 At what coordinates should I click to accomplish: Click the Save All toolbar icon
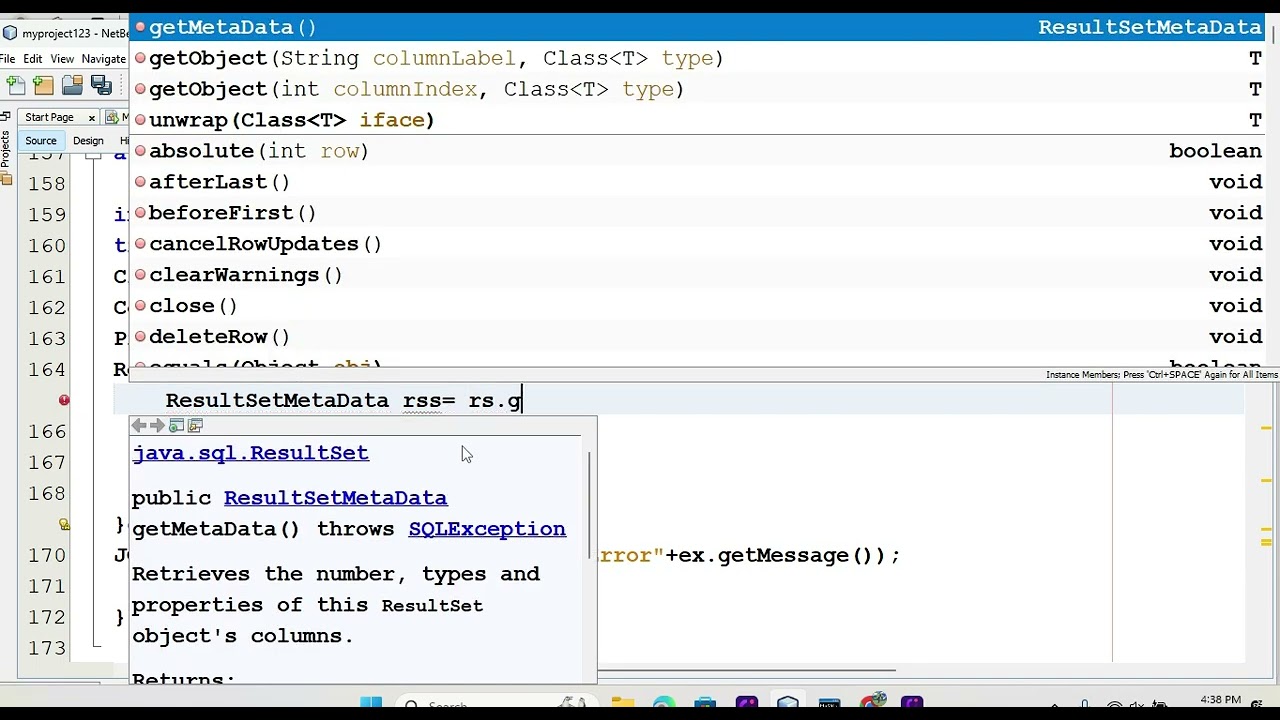(x=101, y=86)
